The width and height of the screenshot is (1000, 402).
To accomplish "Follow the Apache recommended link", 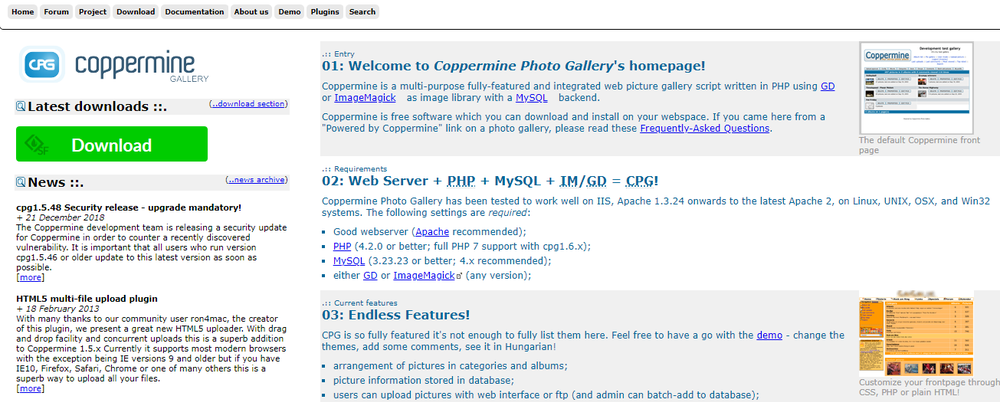I will [x=432, y=232].
